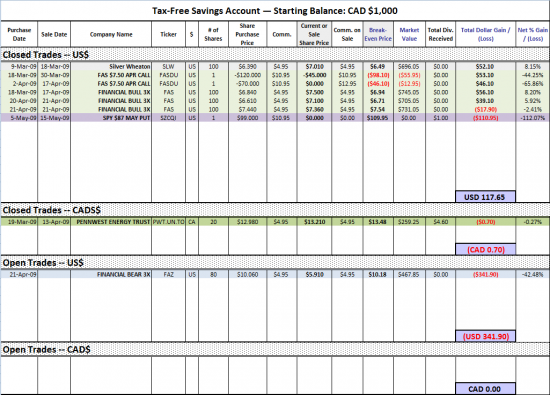Select the '$13.210' sale share price cell
The image size is (550, 395).
point(314,222)
